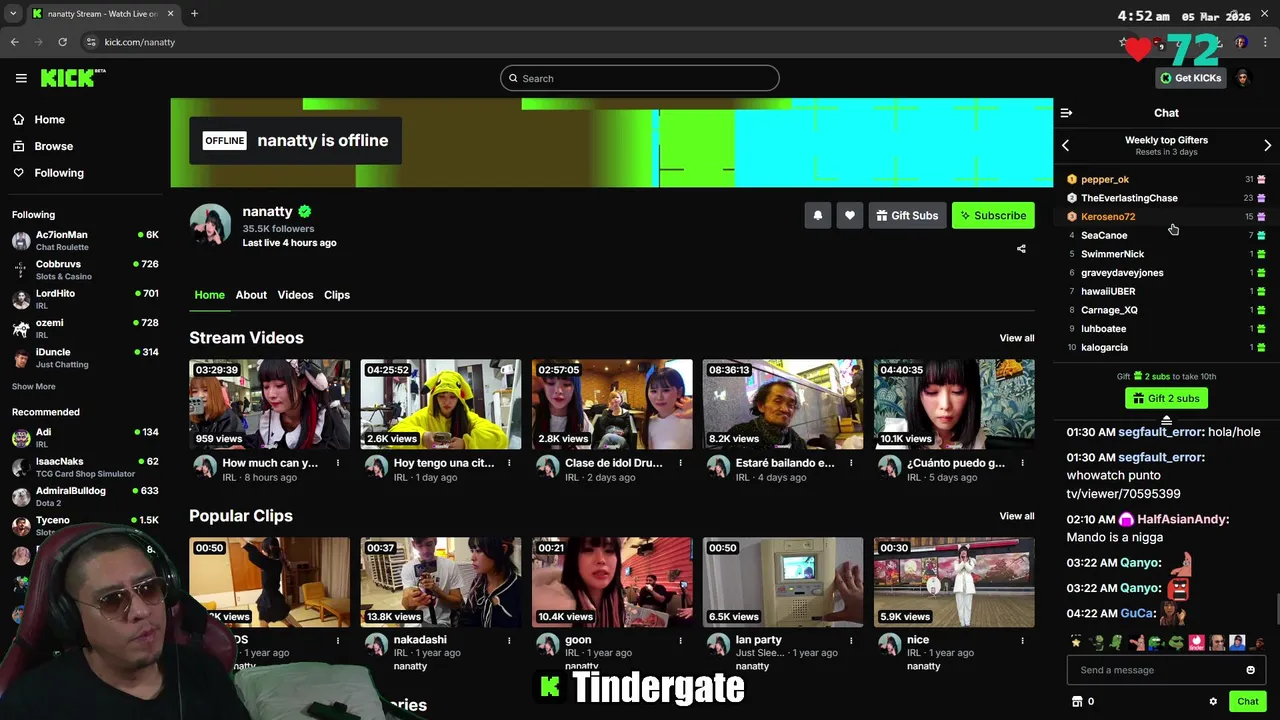Click the Kick logo

click(73, 78)
